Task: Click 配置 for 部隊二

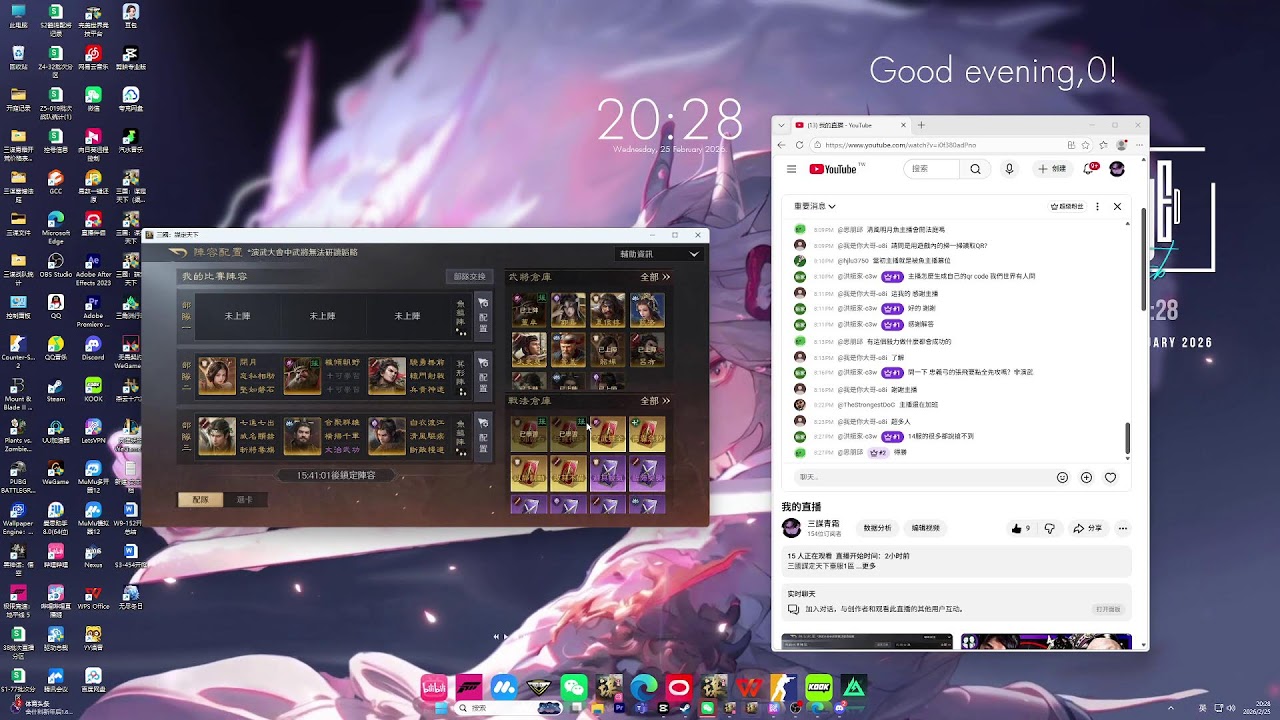Action: pos(483,376)
